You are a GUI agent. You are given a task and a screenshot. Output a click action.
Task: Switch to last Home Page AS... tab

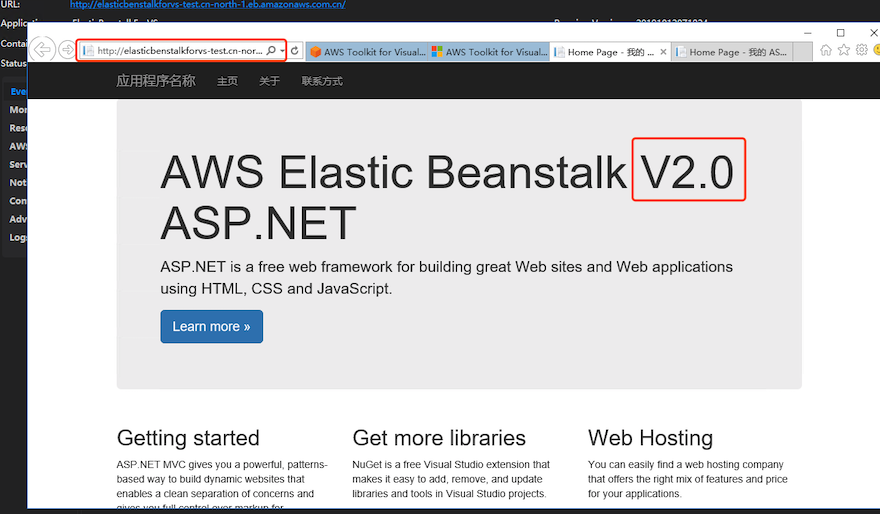click(732, 52)
